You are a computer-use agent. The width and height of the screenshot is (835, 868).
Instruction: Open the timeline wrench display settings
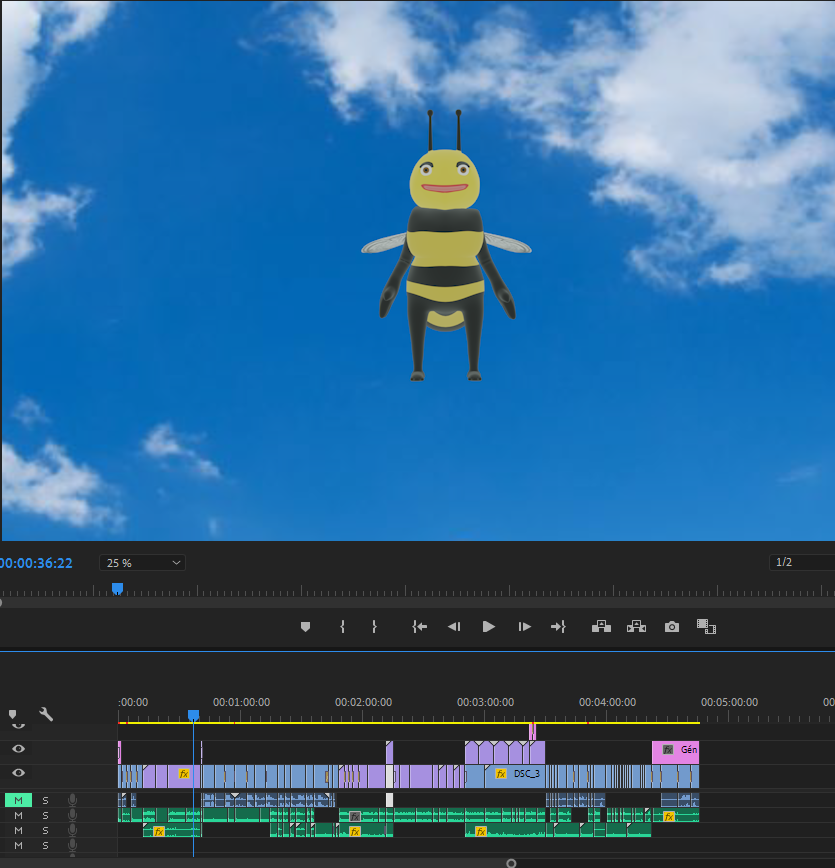46,714
